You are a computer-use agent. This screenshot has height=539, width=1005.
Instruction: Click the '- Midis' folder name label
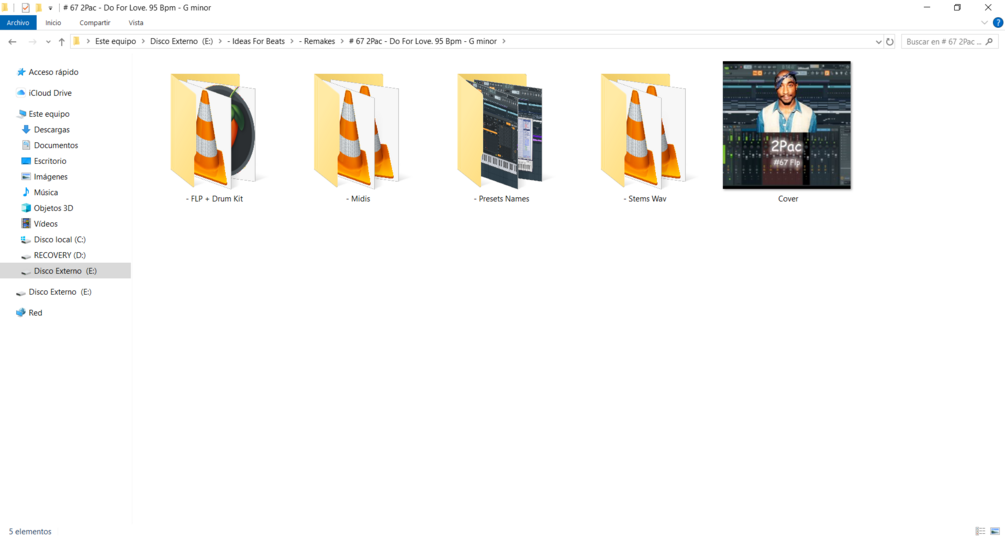click(x=358, y=199)
